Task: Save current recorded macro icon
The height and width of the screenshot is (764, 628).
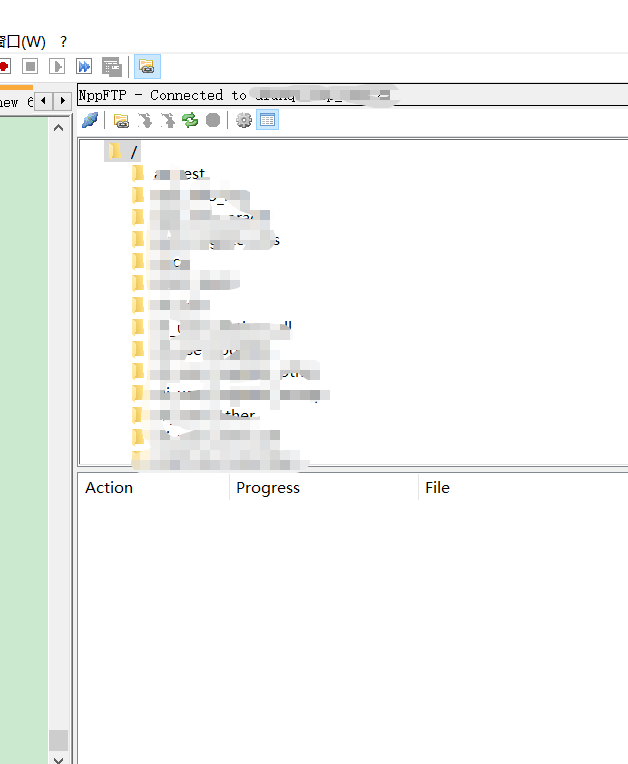Action: 112,67
